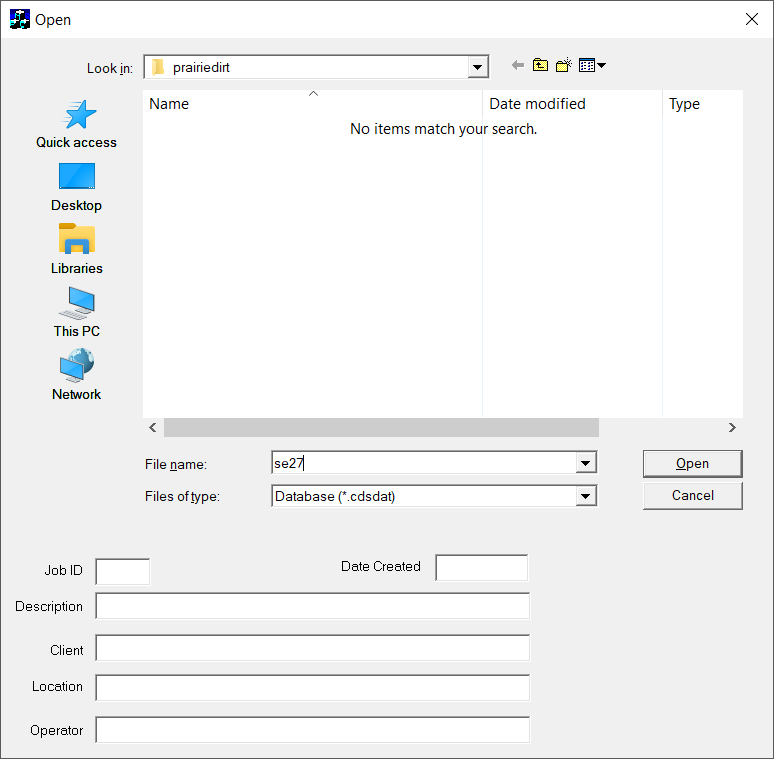Click inside the Job ID field
774x759 pixels.
pos(122,571)
